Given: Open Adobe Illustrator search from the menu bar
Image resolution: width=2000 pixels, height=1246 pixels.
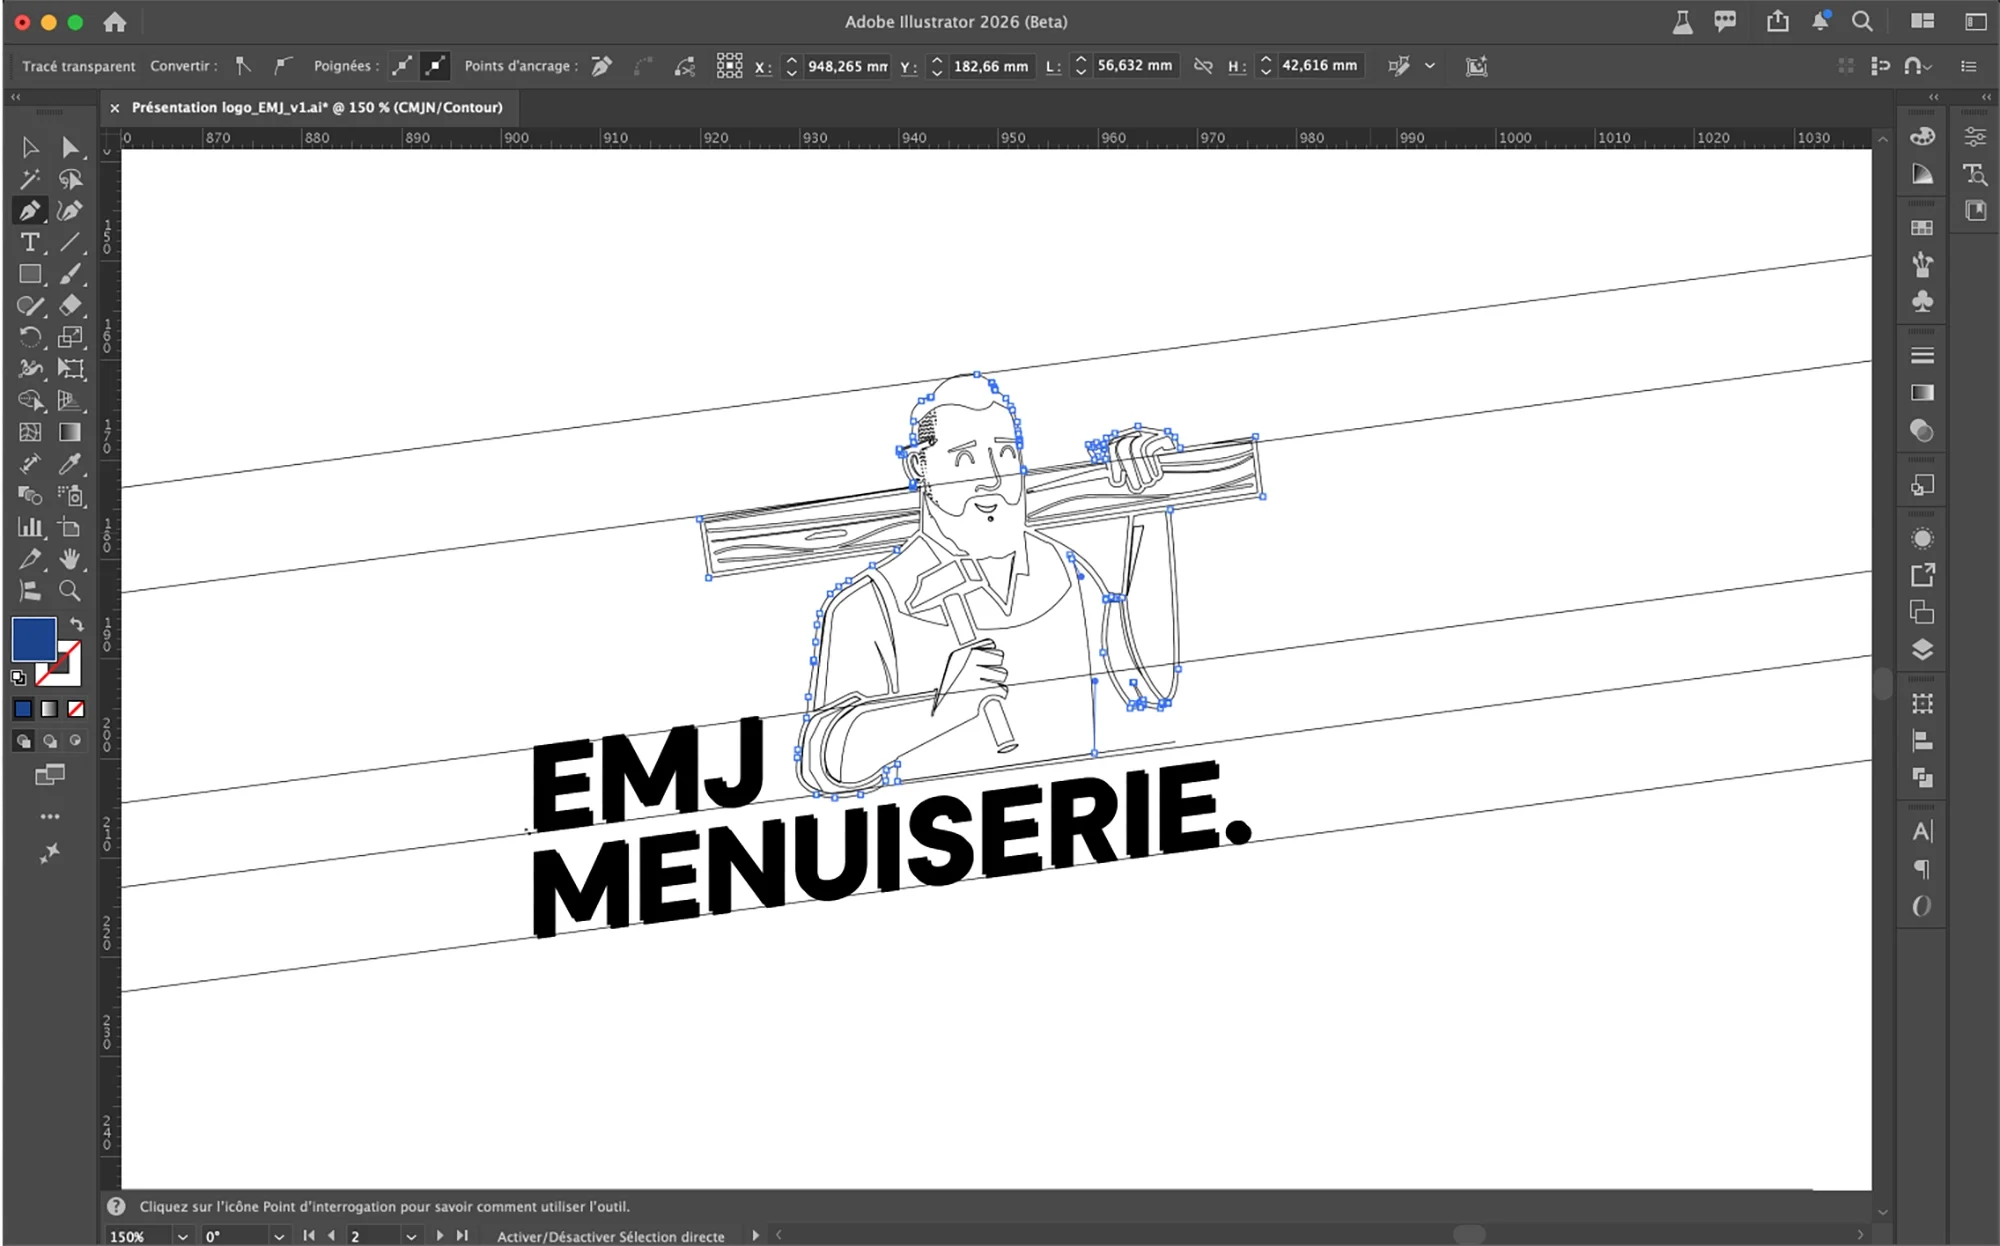Looking at the screenshot, I should [1860, 21].
